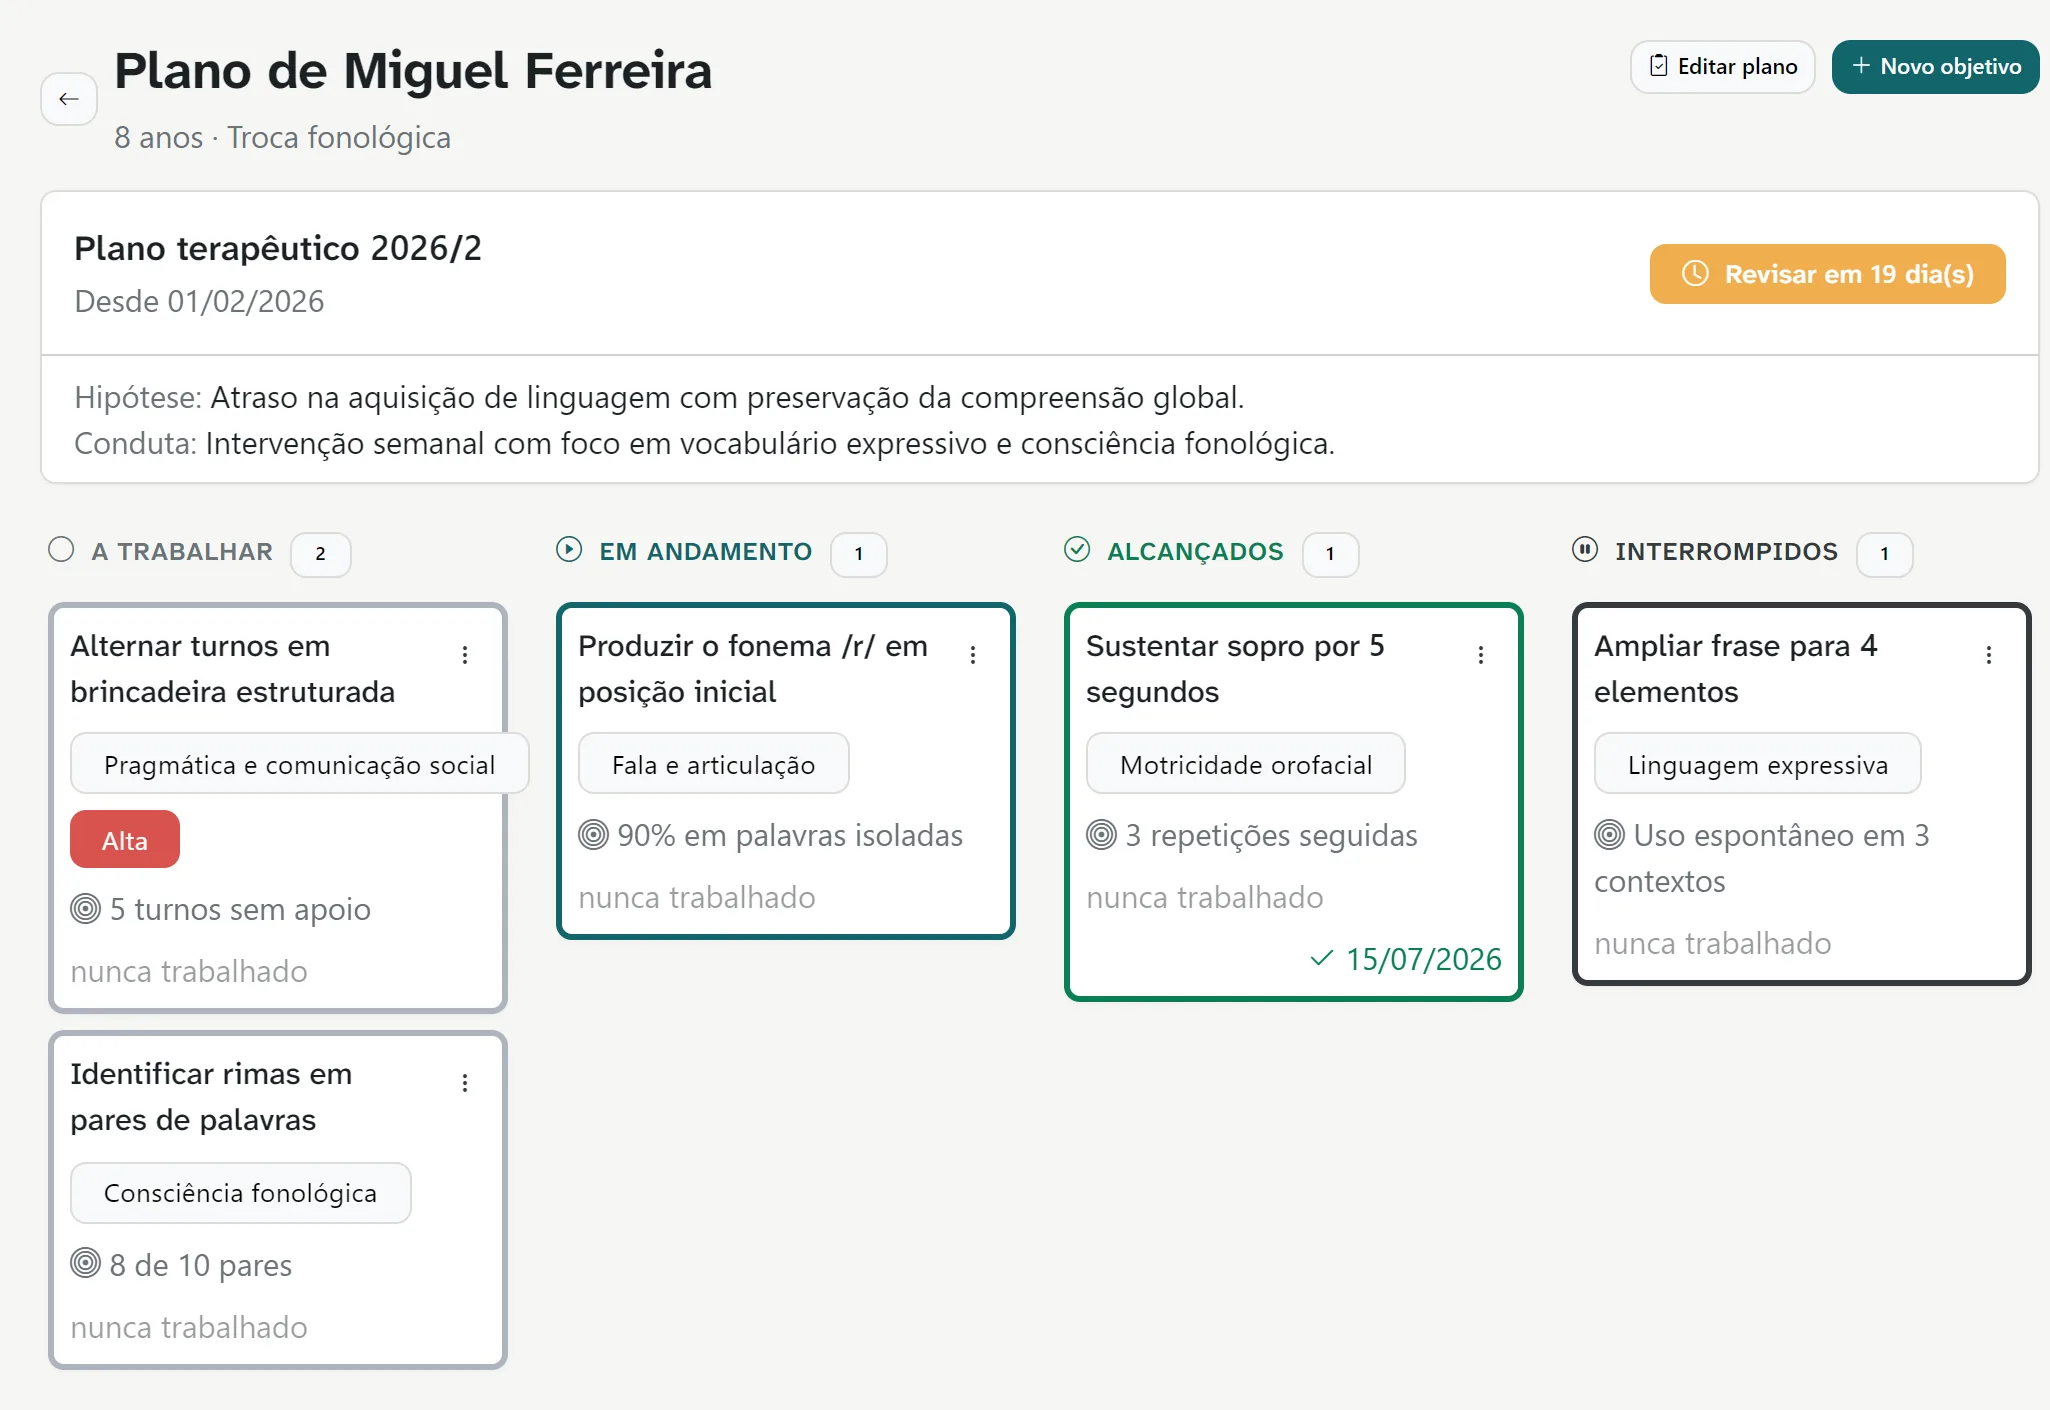This screenshot has height=1410, width=2050.
Task: Open the Em Andamento column header
Action: 705,552
